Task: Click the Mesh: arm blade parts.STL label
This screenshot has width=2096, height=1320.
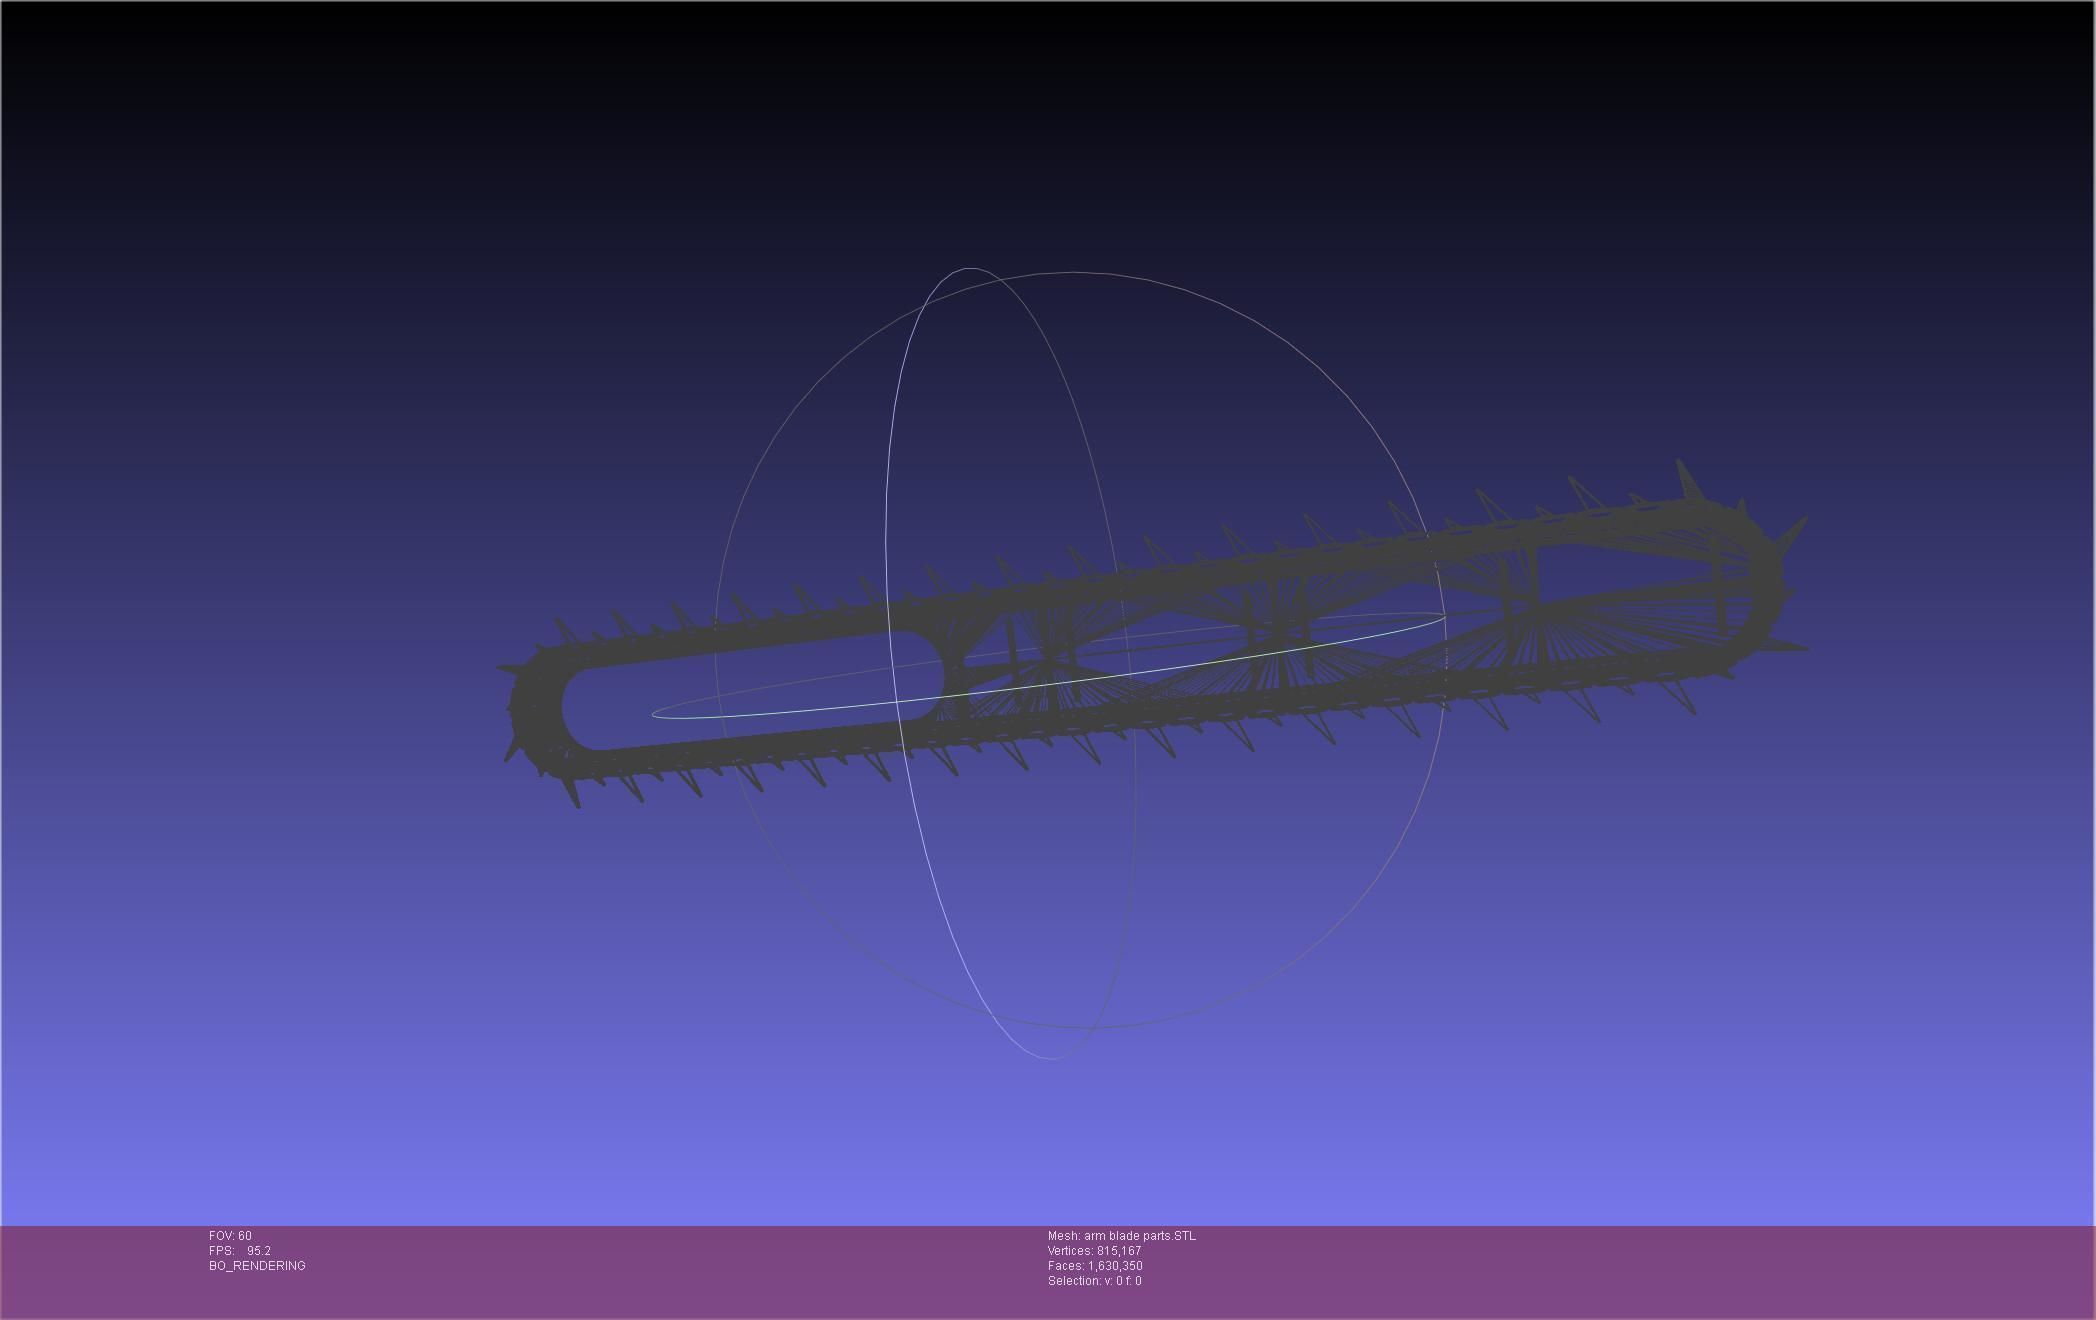Action: [x=1121, y=1236]
